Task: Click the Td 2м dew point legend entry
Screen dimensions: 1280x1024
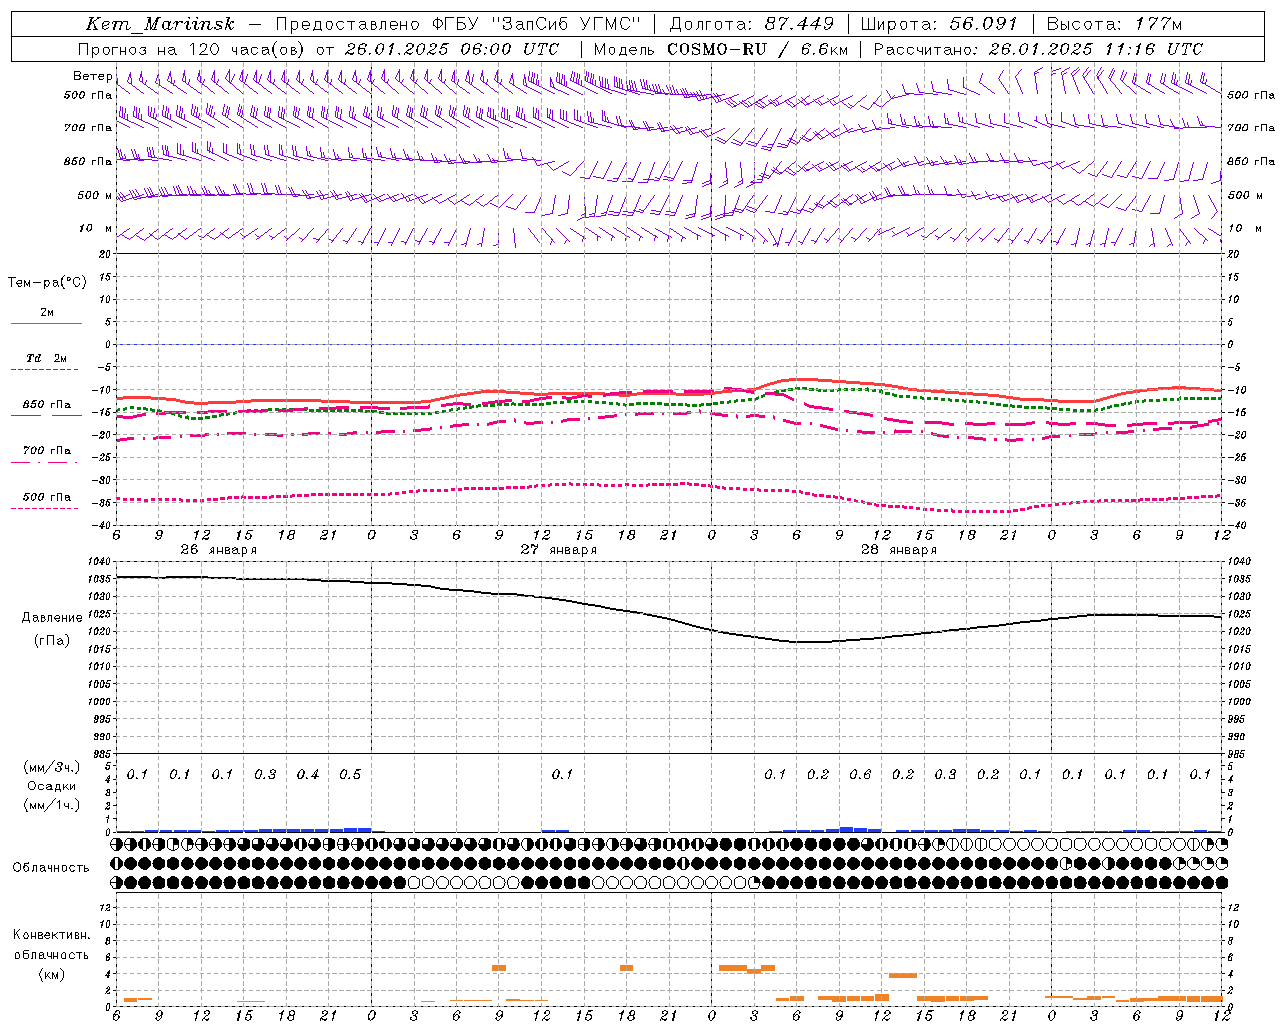Action: [x=47, y=358]
